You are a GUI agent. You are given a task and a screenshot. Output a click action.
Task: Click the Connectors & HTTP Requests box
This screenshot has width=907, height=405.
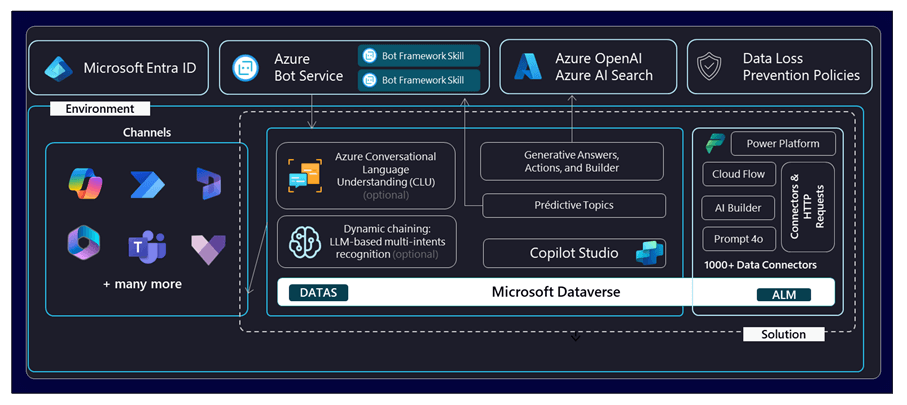point(808,207)
